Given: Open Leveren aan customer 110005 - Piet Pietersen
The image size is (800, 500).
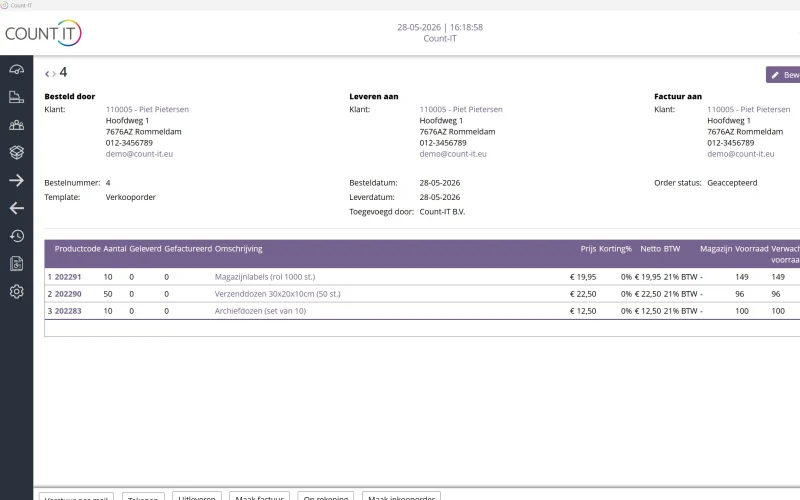Looking at the screenshot, I should click(461, 109).
